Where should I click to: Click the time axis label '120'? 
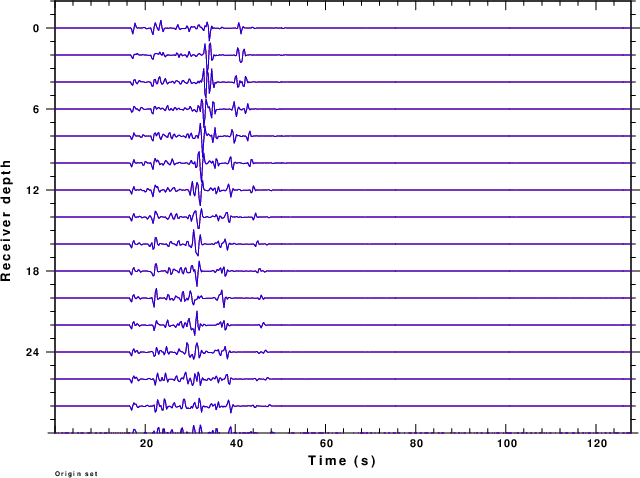(598, 444)
